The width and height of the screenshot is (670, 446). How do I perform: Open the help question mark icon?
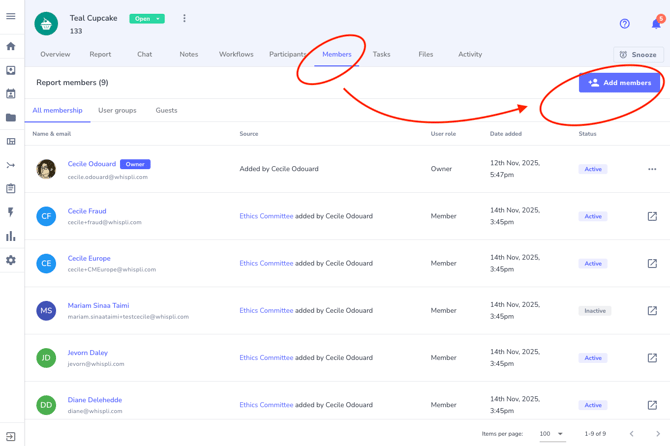click(x=625, y=23)
